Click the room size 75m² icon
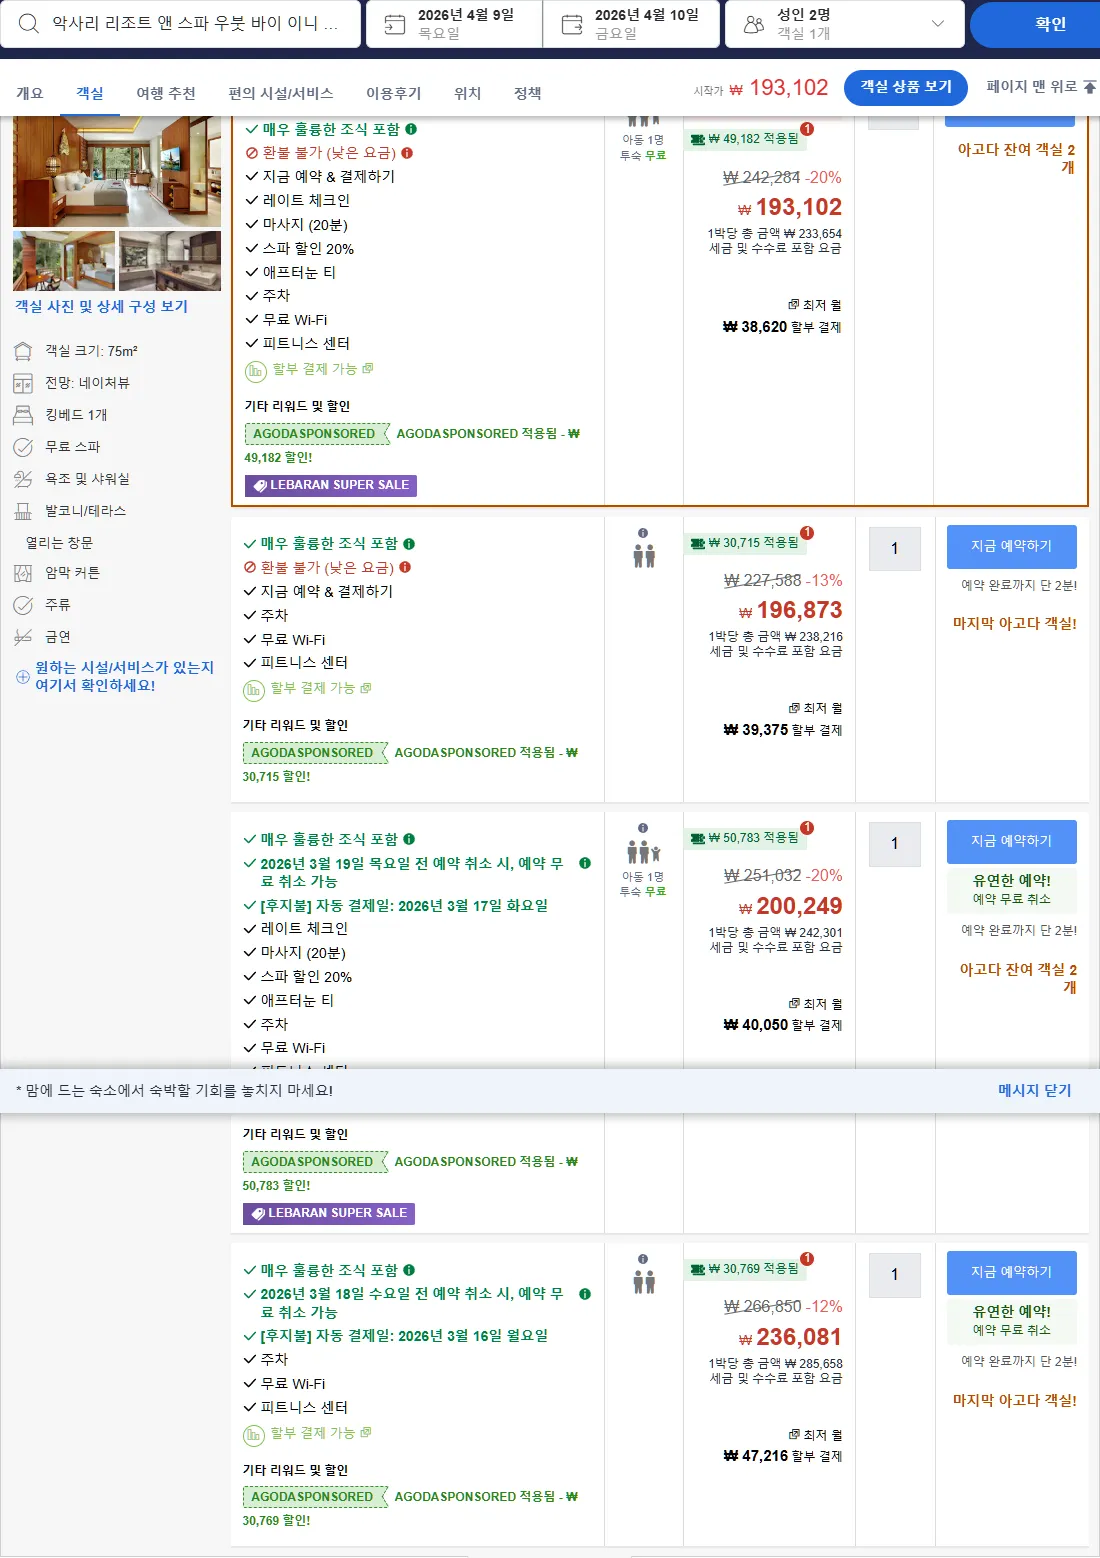Viewport: 1100px width, 1558px height. click(x=23, y=351)
